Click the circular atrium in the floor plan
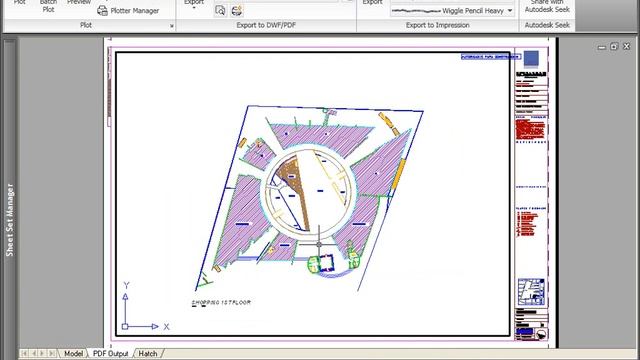Image resolution: width=640 pixels, height=360 pixels. point(309,191)
